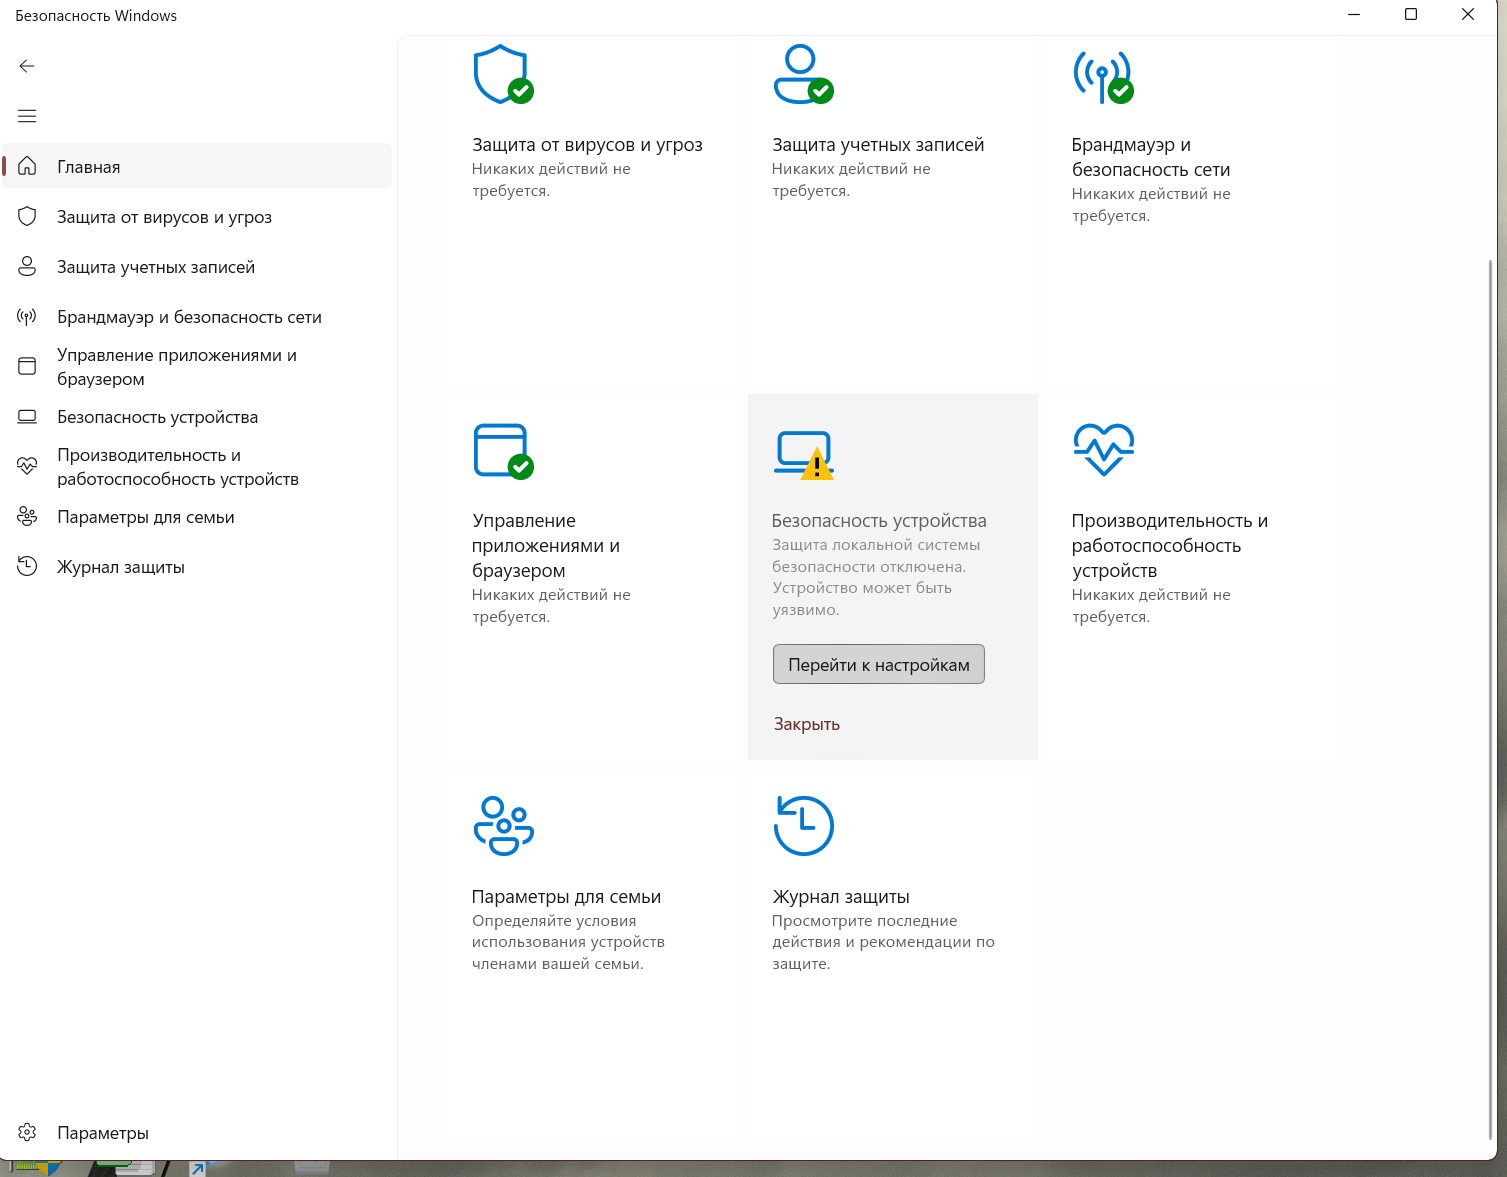Image resolution: width=1507 pixels, height=1177 pixels.
Task: Open Защита от вирусов и угроз in sidebar
Action: pyautogui.click(x=197, y=216)
